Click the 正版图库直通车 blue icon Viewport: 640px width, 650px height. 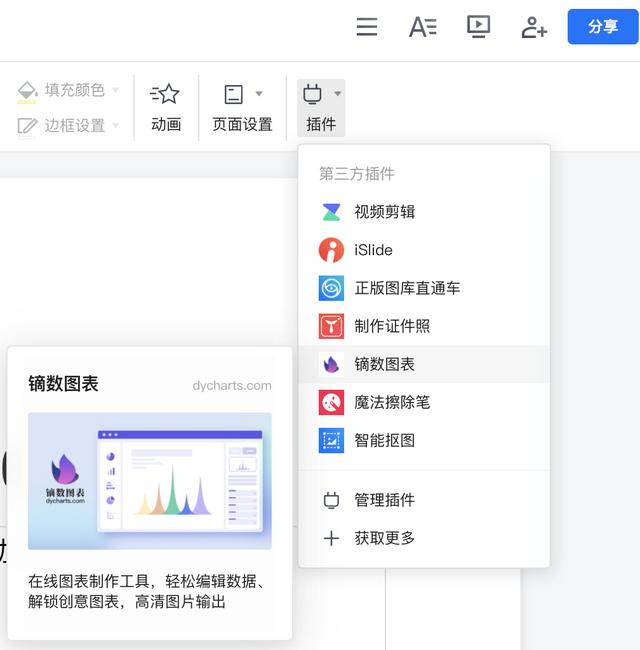coord(331,288)
